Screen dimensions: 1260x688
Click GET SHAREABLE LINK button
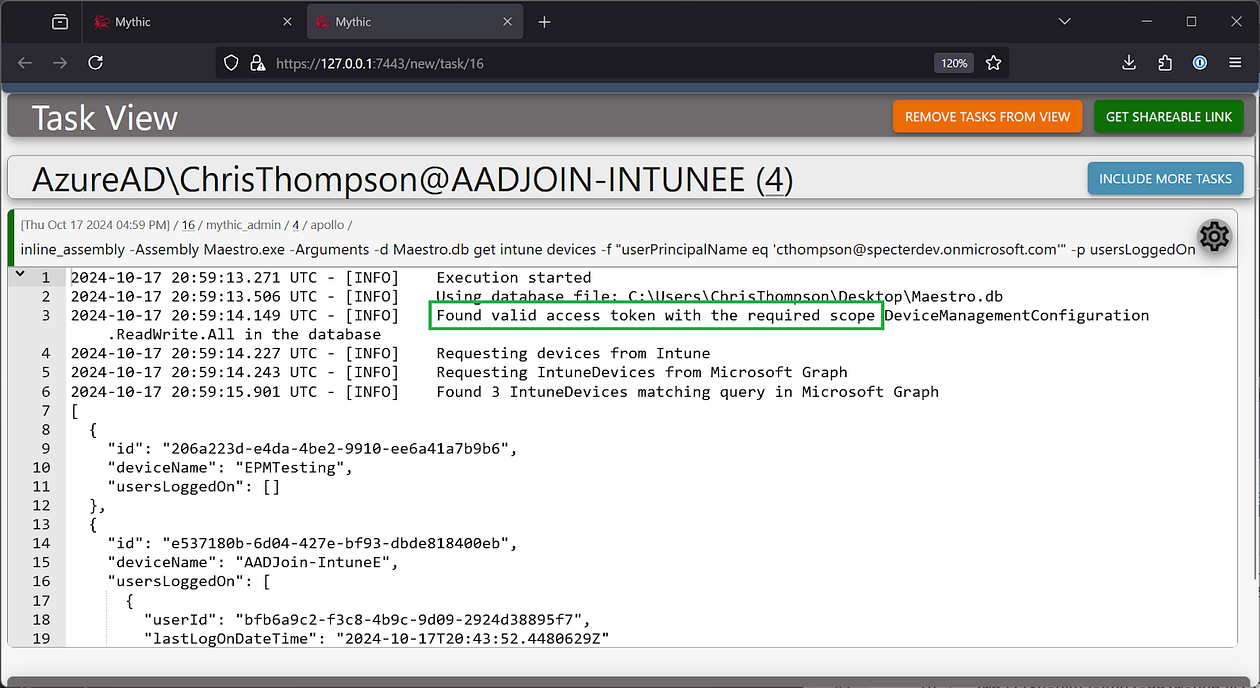click(1169, 117)
